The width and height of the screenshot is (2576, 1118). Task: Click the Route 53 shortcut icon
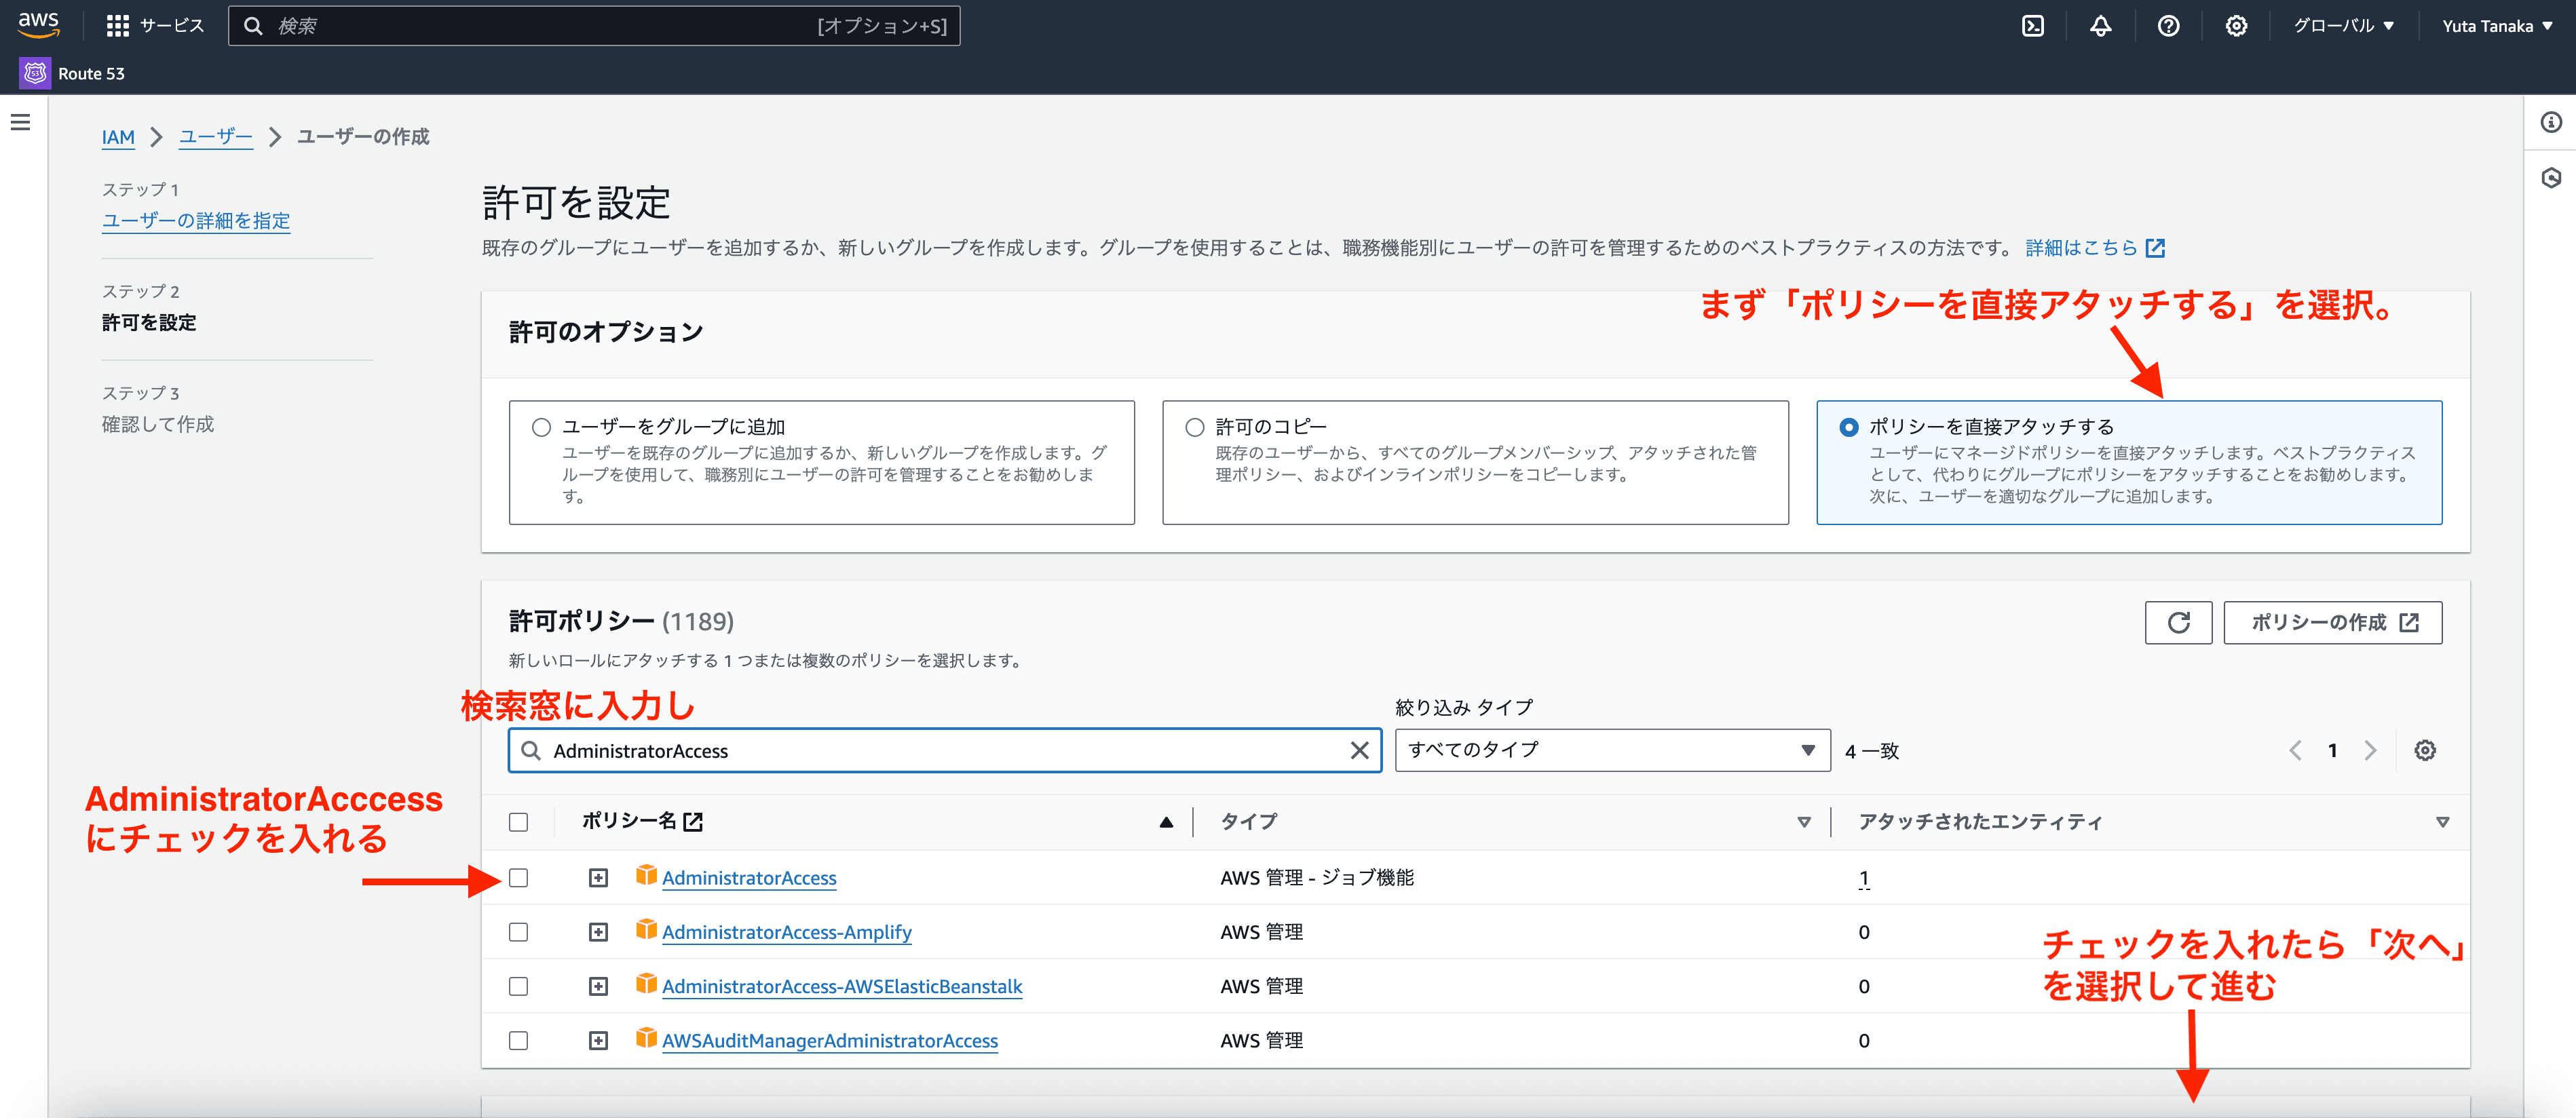coord(35,73)
